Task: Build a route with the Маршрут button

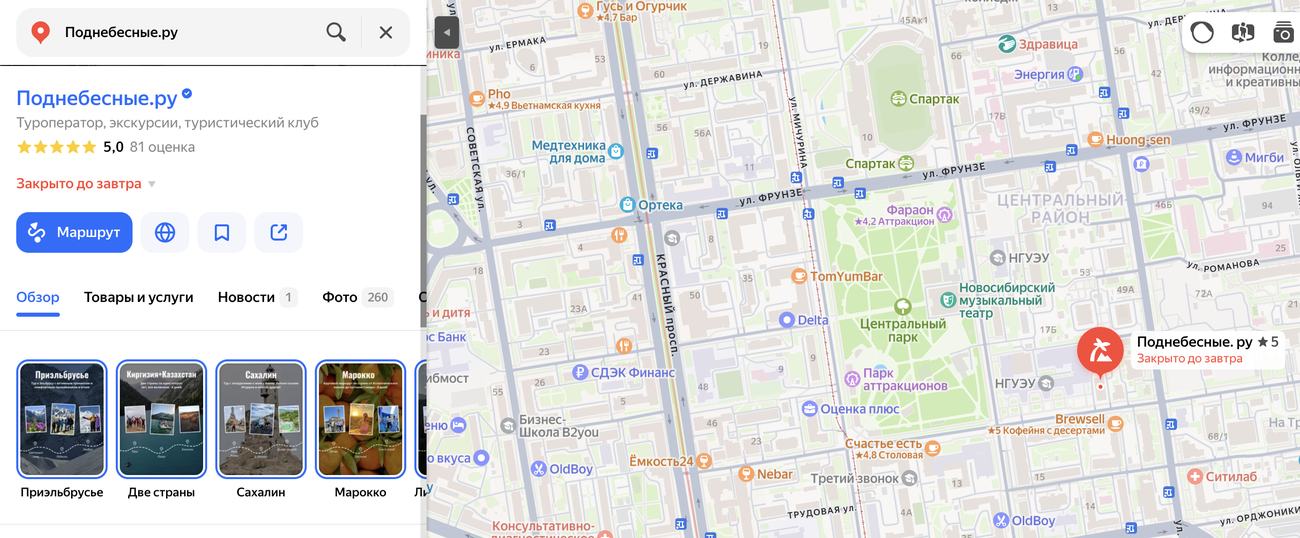Action: click(x=74, y=232)
